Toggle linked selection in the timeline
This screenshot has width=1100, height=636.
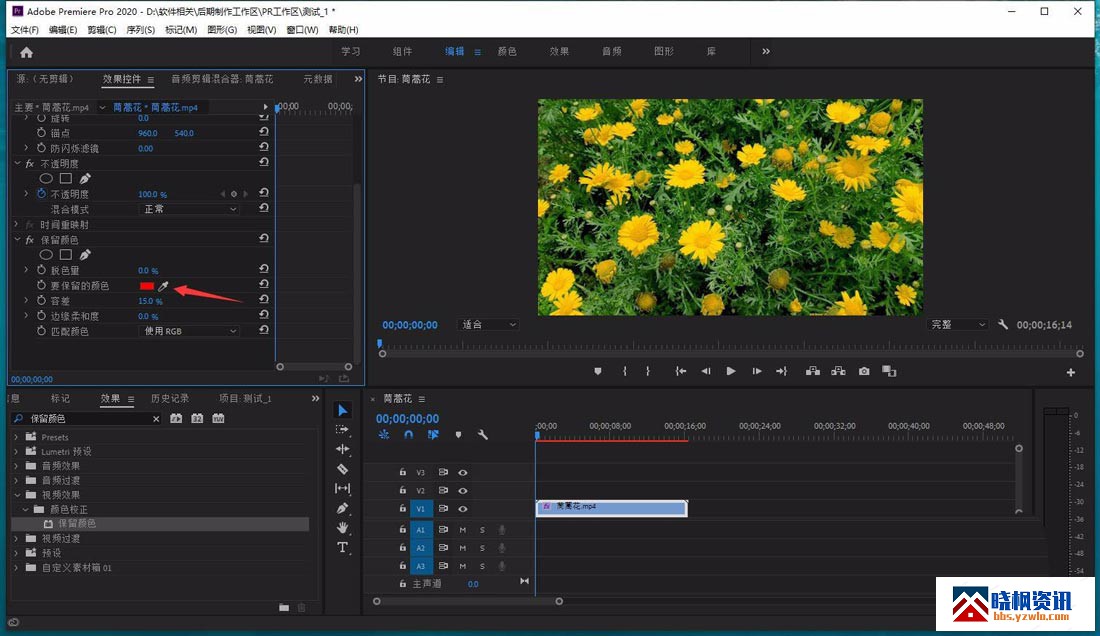tap(433, 435)
